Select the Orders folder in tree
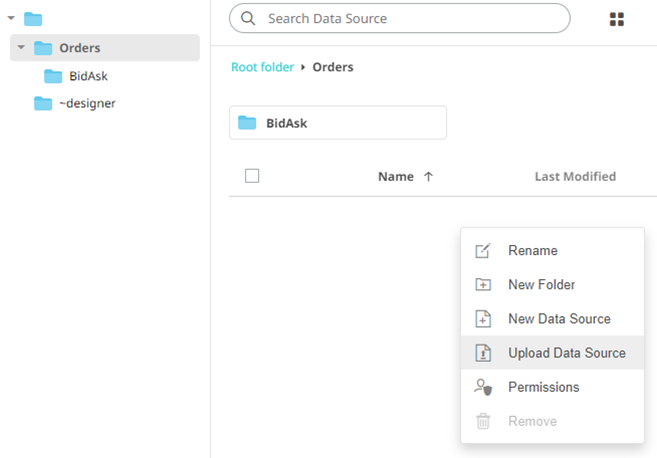The width and height of the screenshot is (657, 458). click(79, 47)
